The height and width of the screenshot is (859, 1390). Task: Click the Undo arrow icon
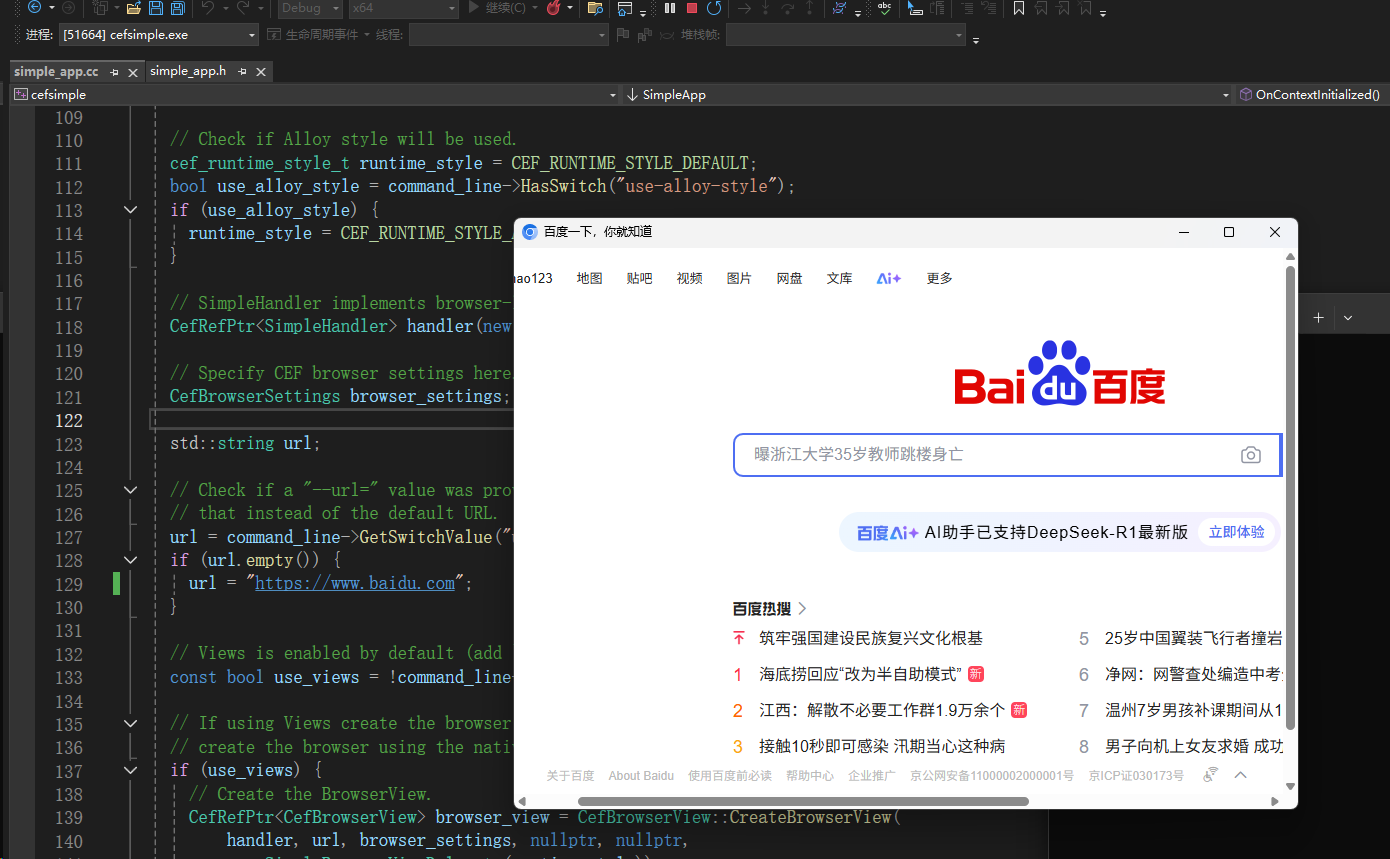click(208, 8)
